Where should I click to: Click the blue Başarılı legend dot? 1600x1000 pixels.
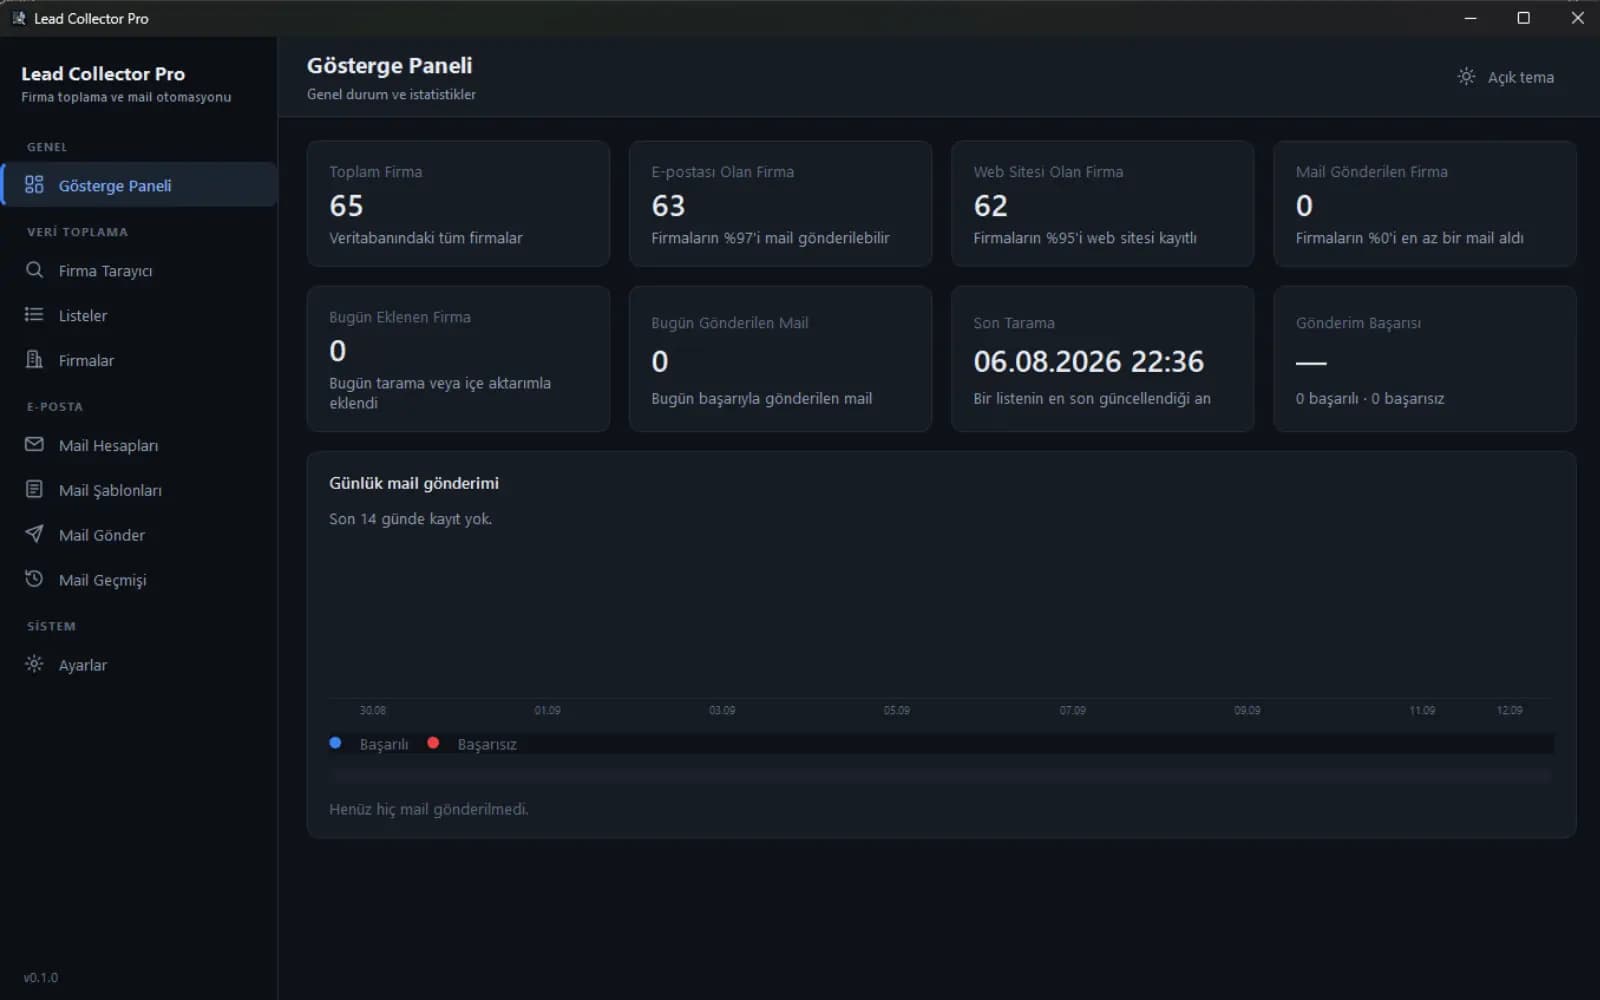[x=335, y=743]
